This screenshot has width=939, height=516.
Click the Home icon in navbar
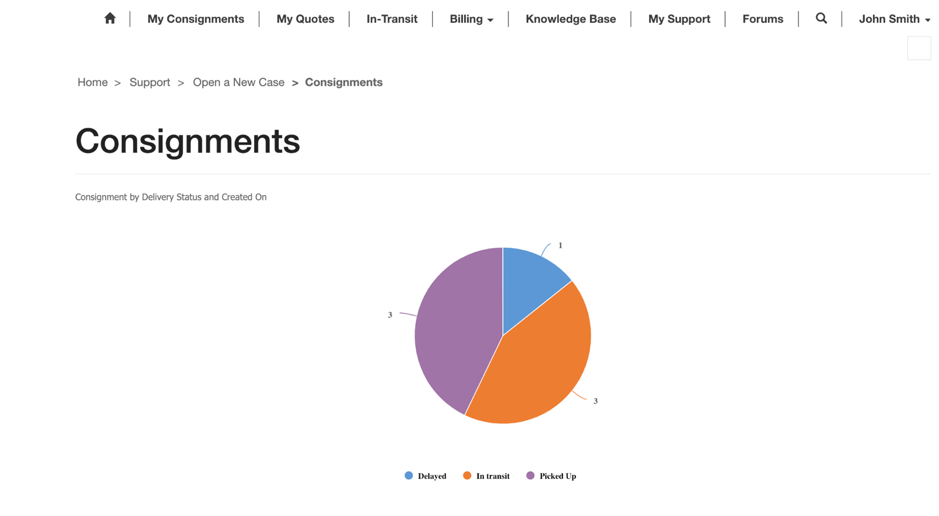pos(110,18)
